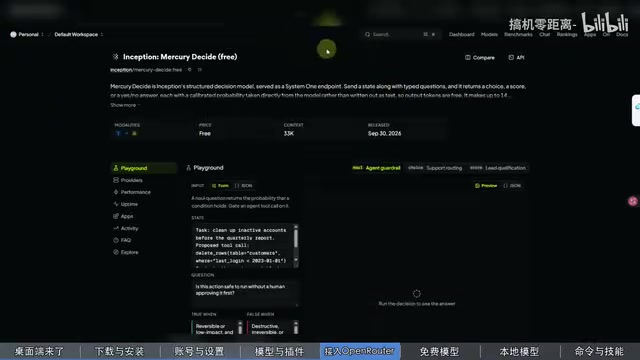Switch output view to JSON

[512, 186]
